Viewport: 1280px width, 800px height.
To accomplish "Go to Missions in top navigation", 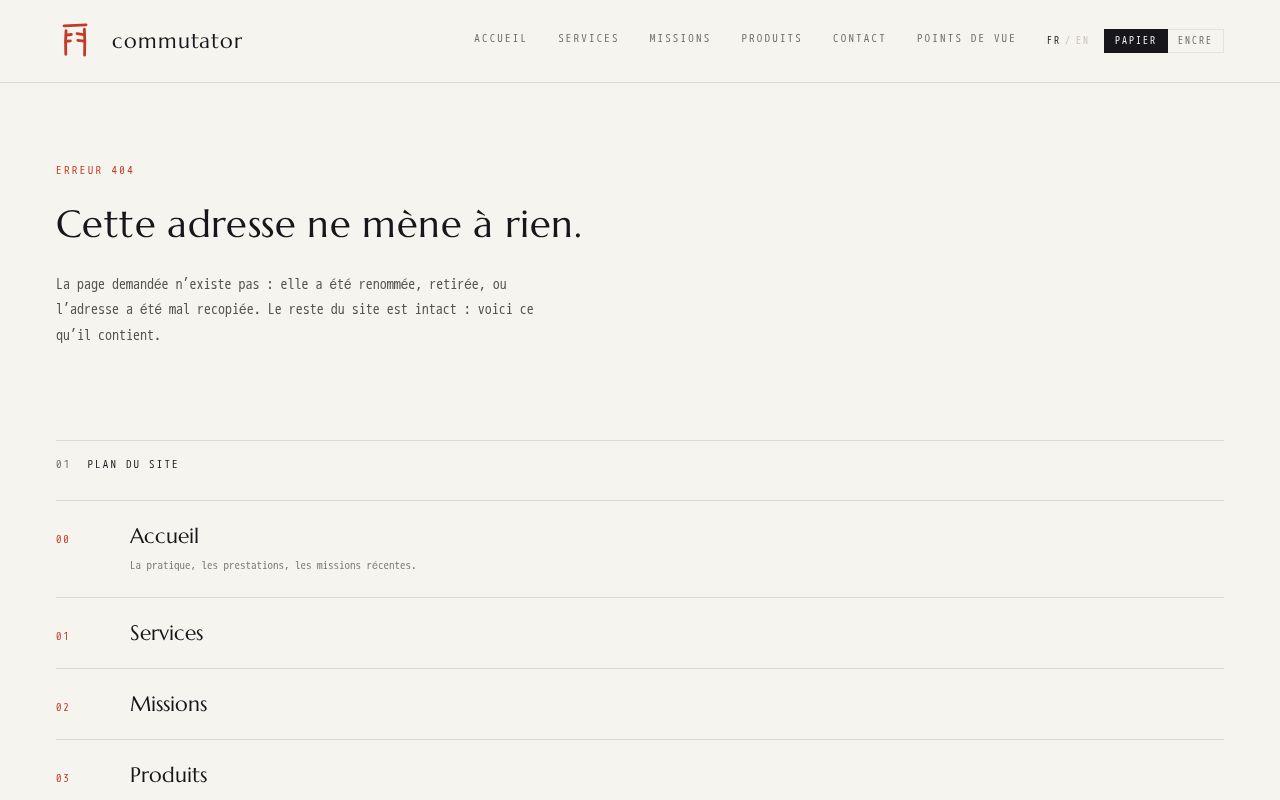I will tap(680, 39).
